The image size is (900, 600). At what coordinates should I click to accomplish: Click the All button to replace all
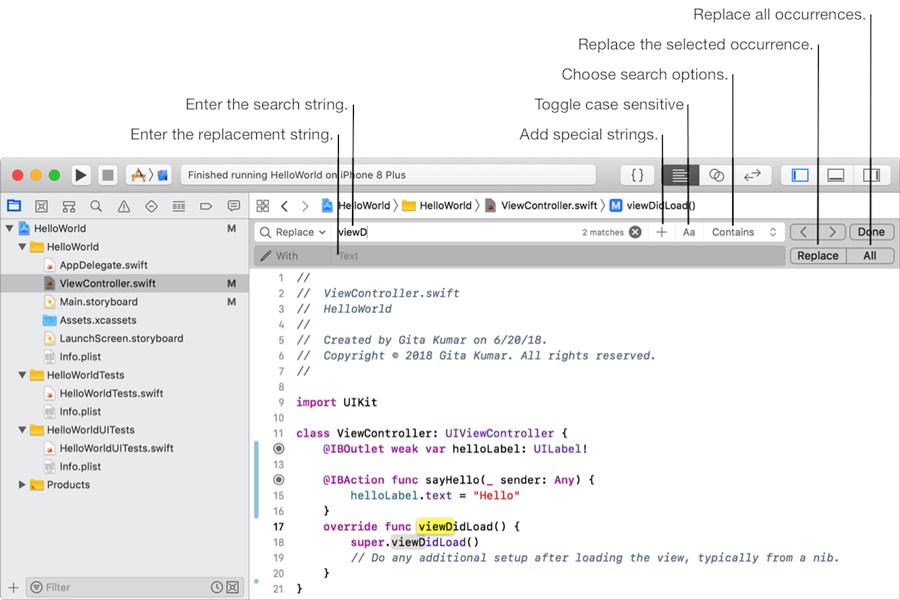[x=870, y=256]
